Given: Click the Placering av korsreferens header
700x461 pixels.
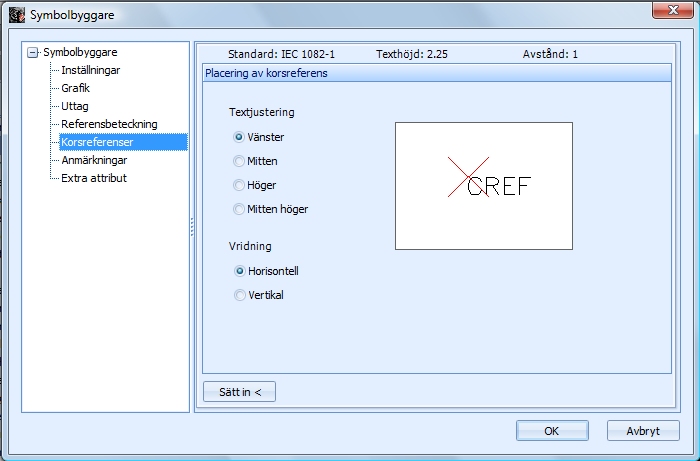Looking at the screenshot, I should pos(437,73).
